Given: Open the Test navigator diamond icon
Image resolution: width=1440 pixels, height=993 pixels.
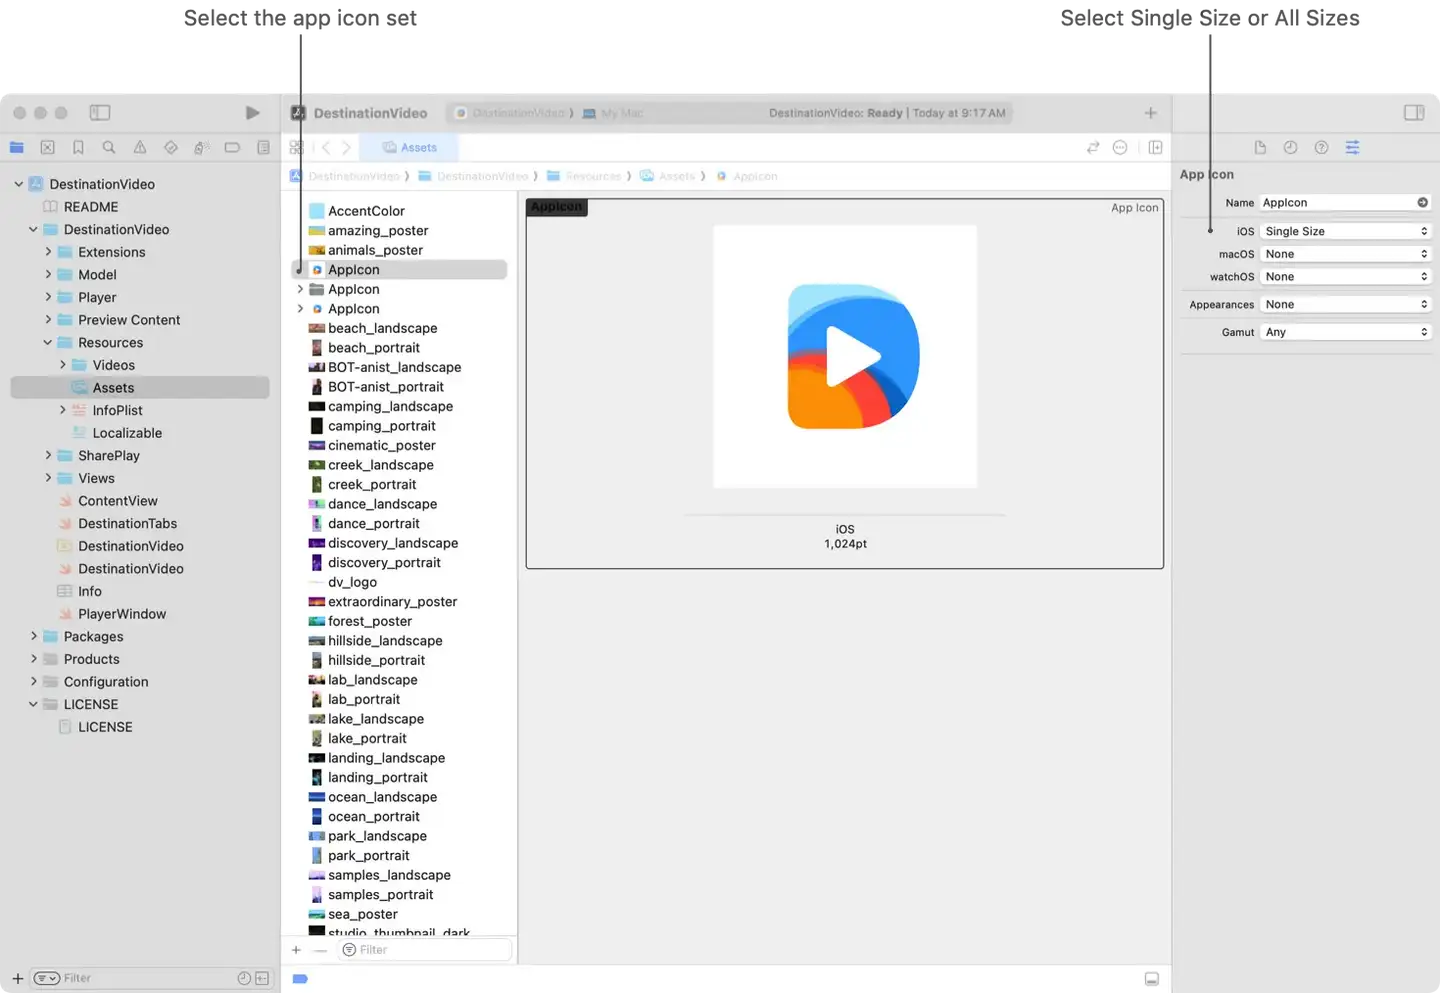Looking at the screenshot, I should point(171,147).
